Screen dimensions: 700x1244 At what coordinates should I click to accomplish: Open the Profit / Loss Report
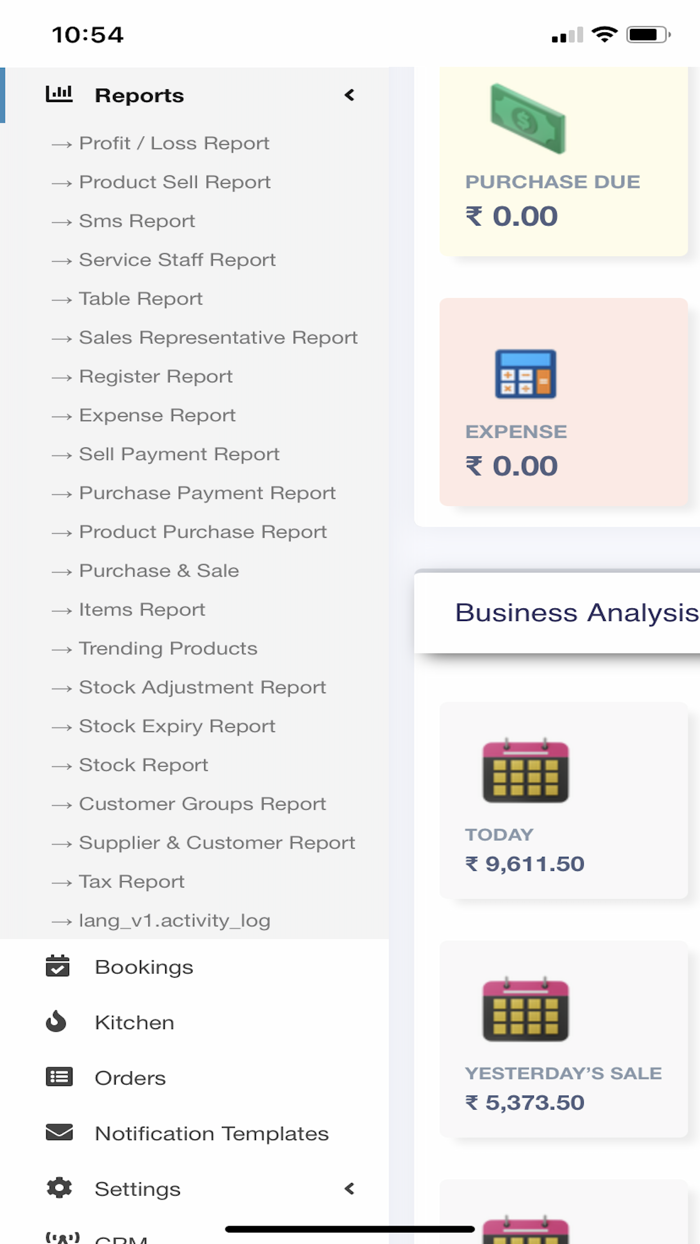tap(174, 143)
